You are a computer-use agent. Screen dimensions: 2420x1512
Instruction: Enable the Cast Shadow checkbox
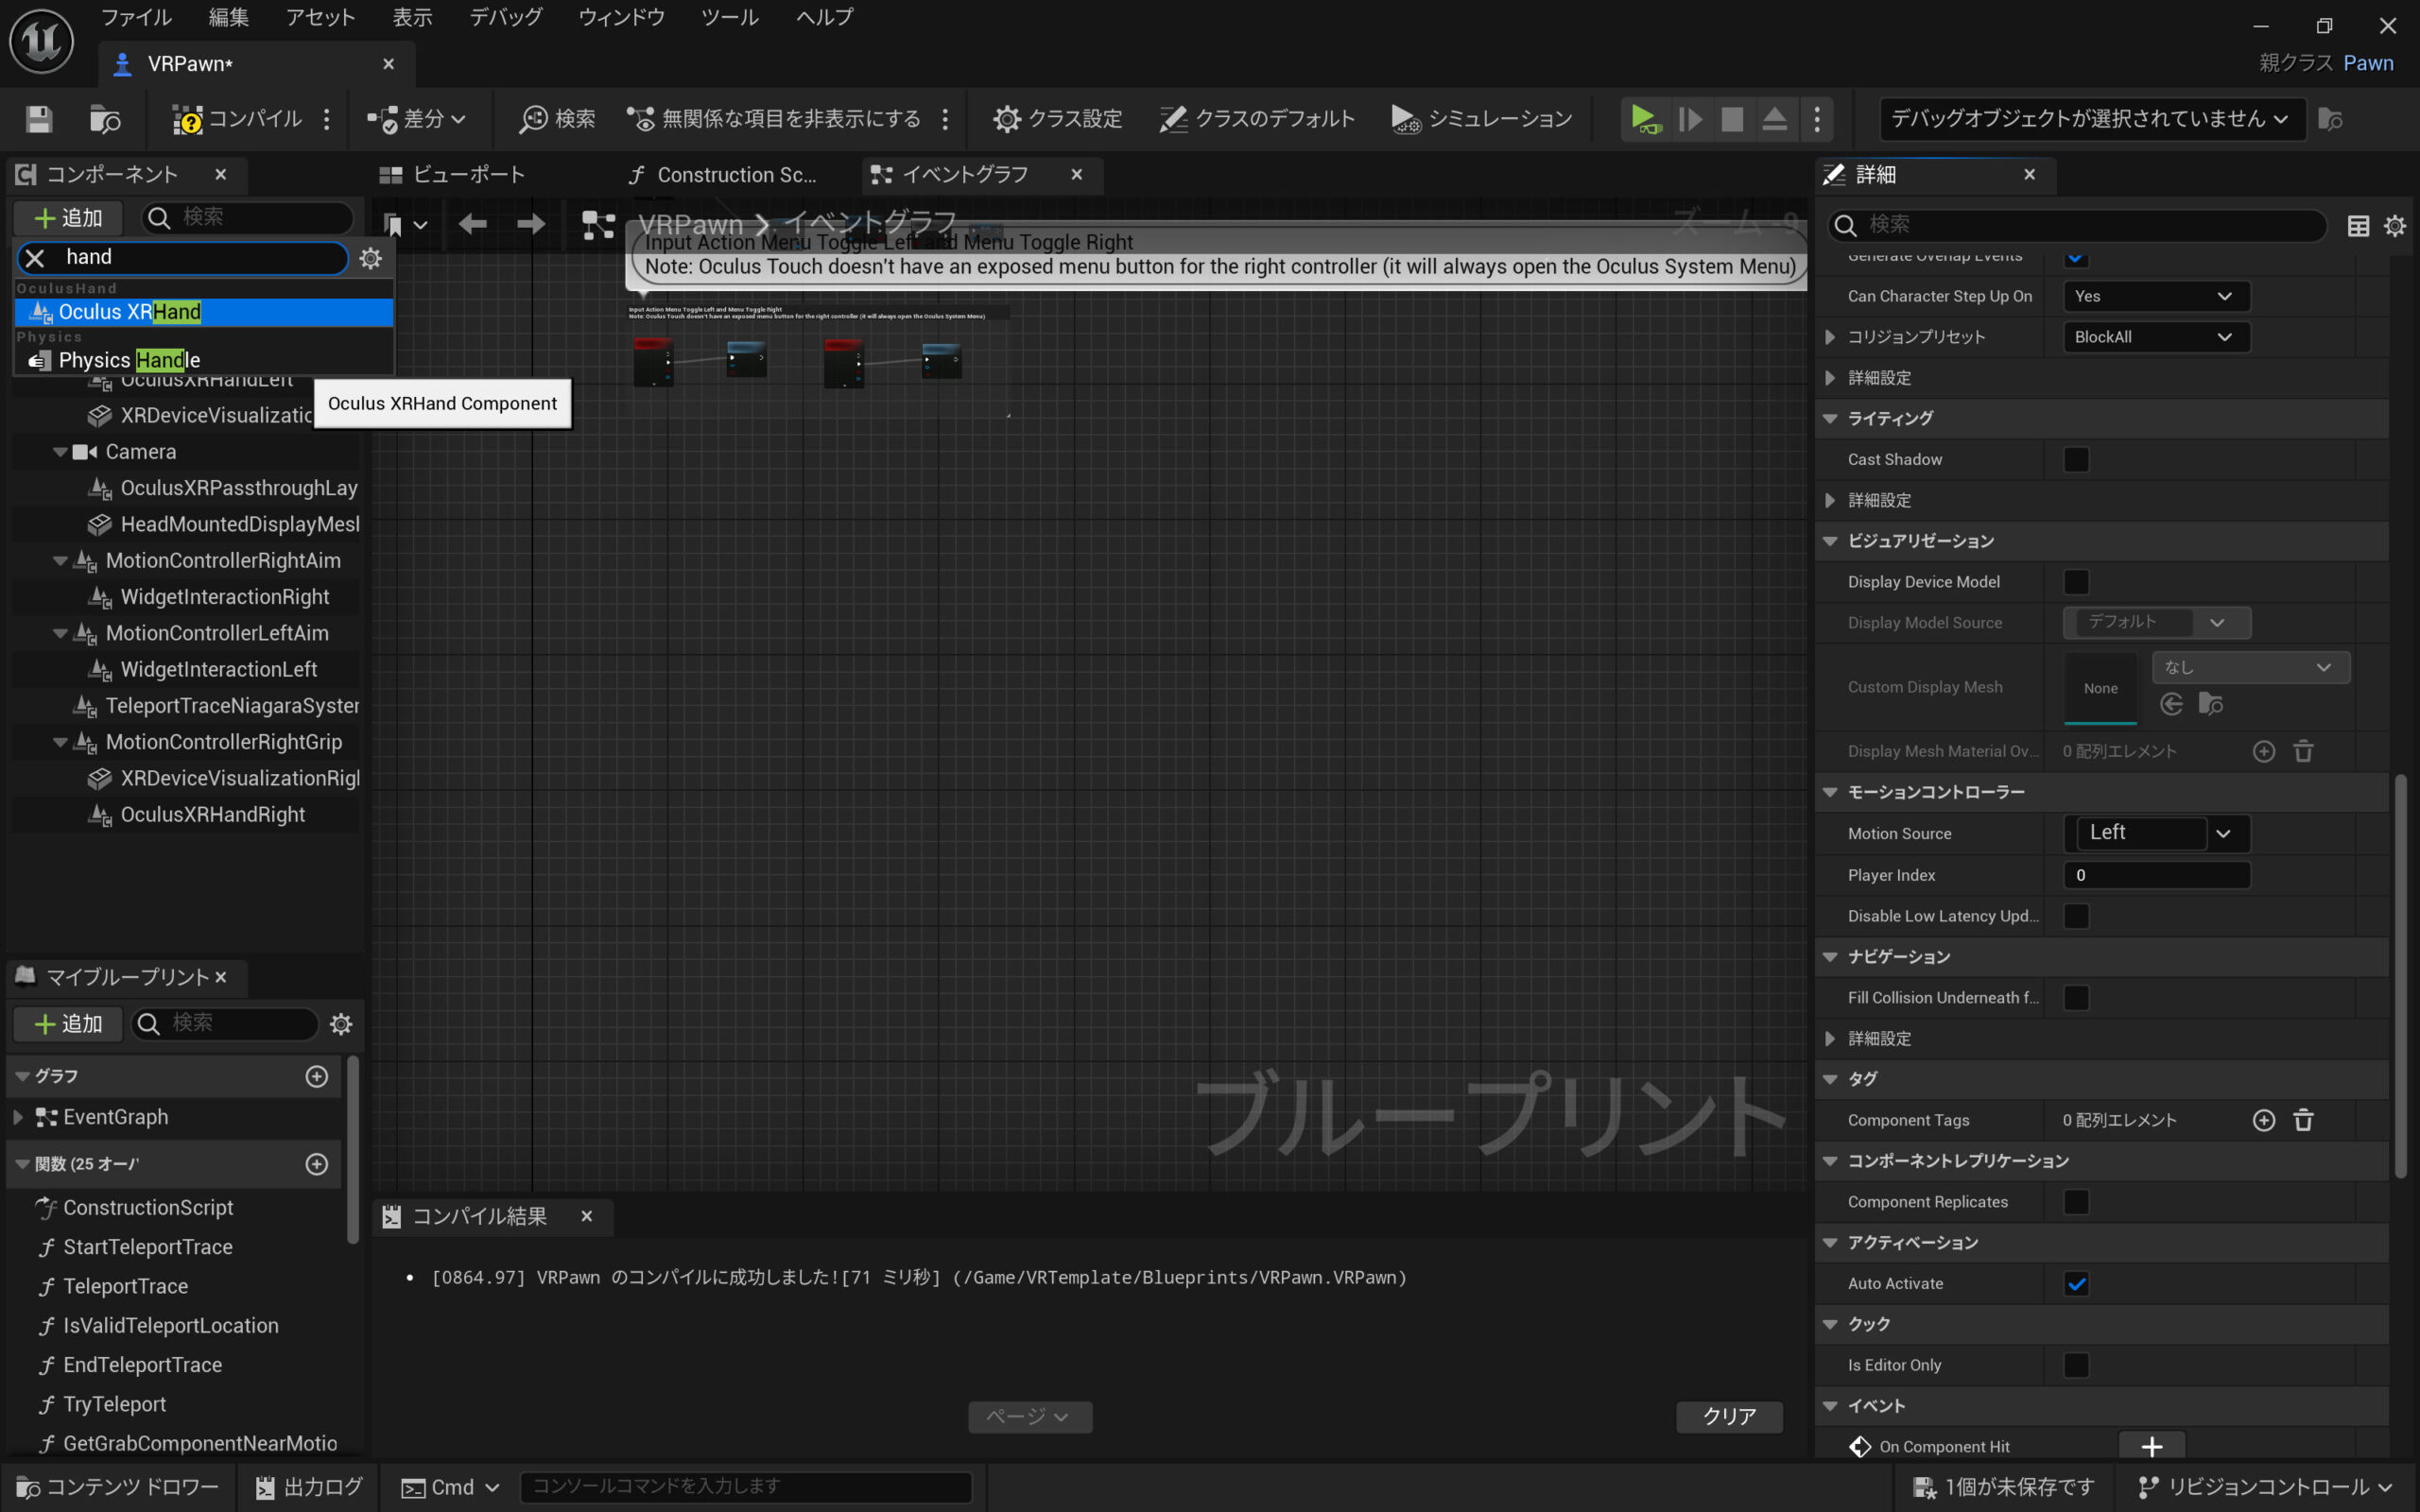click(2076, 460)
